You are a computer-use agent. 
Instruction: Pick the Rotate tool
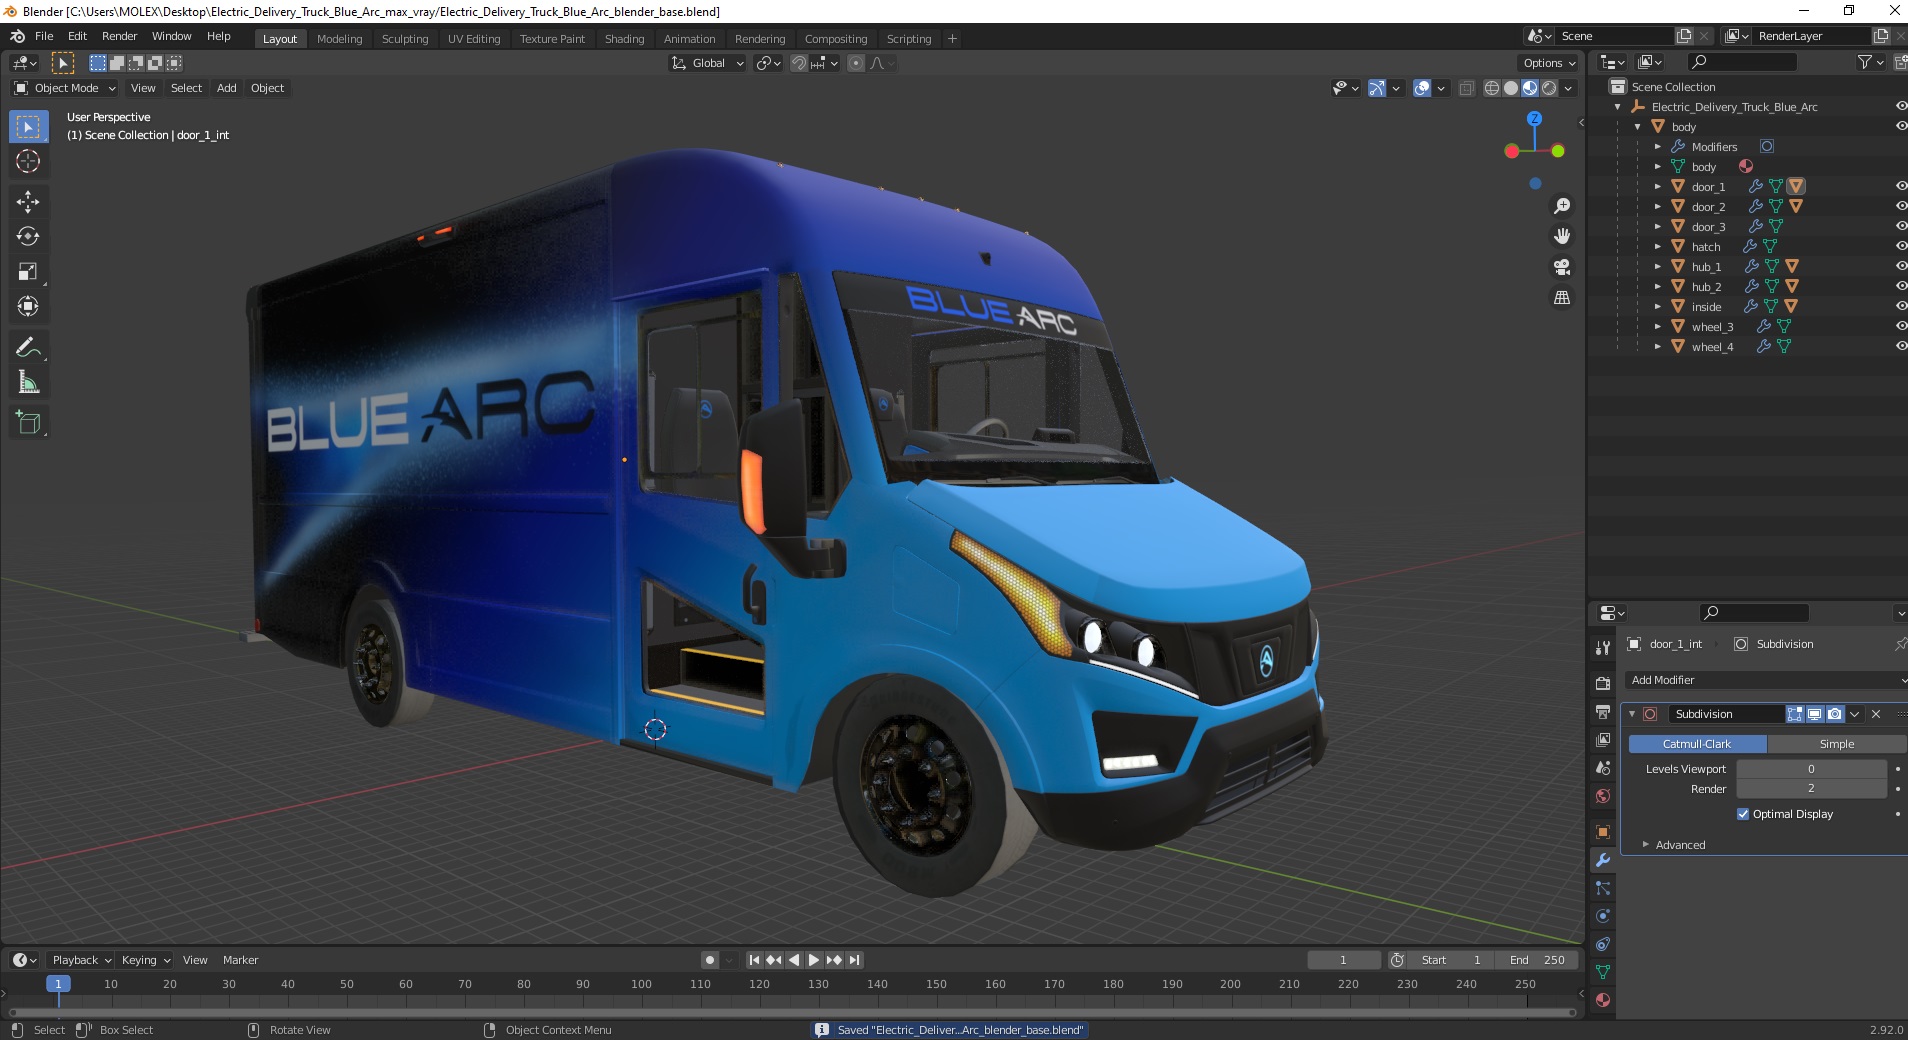[28, 237]
